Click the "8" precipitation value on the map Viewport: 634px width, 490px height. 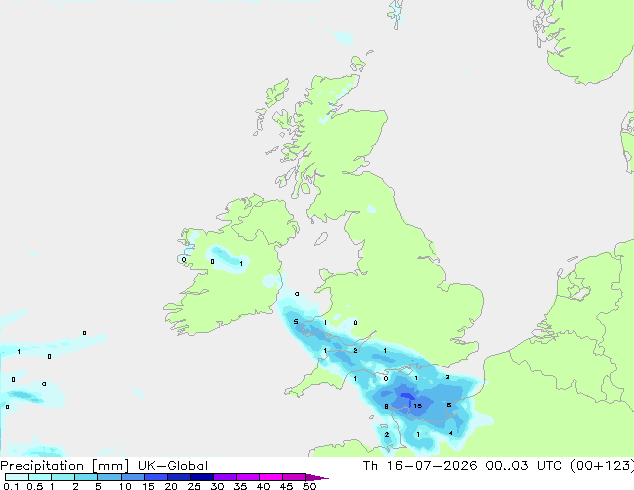(x=387, y=406)
